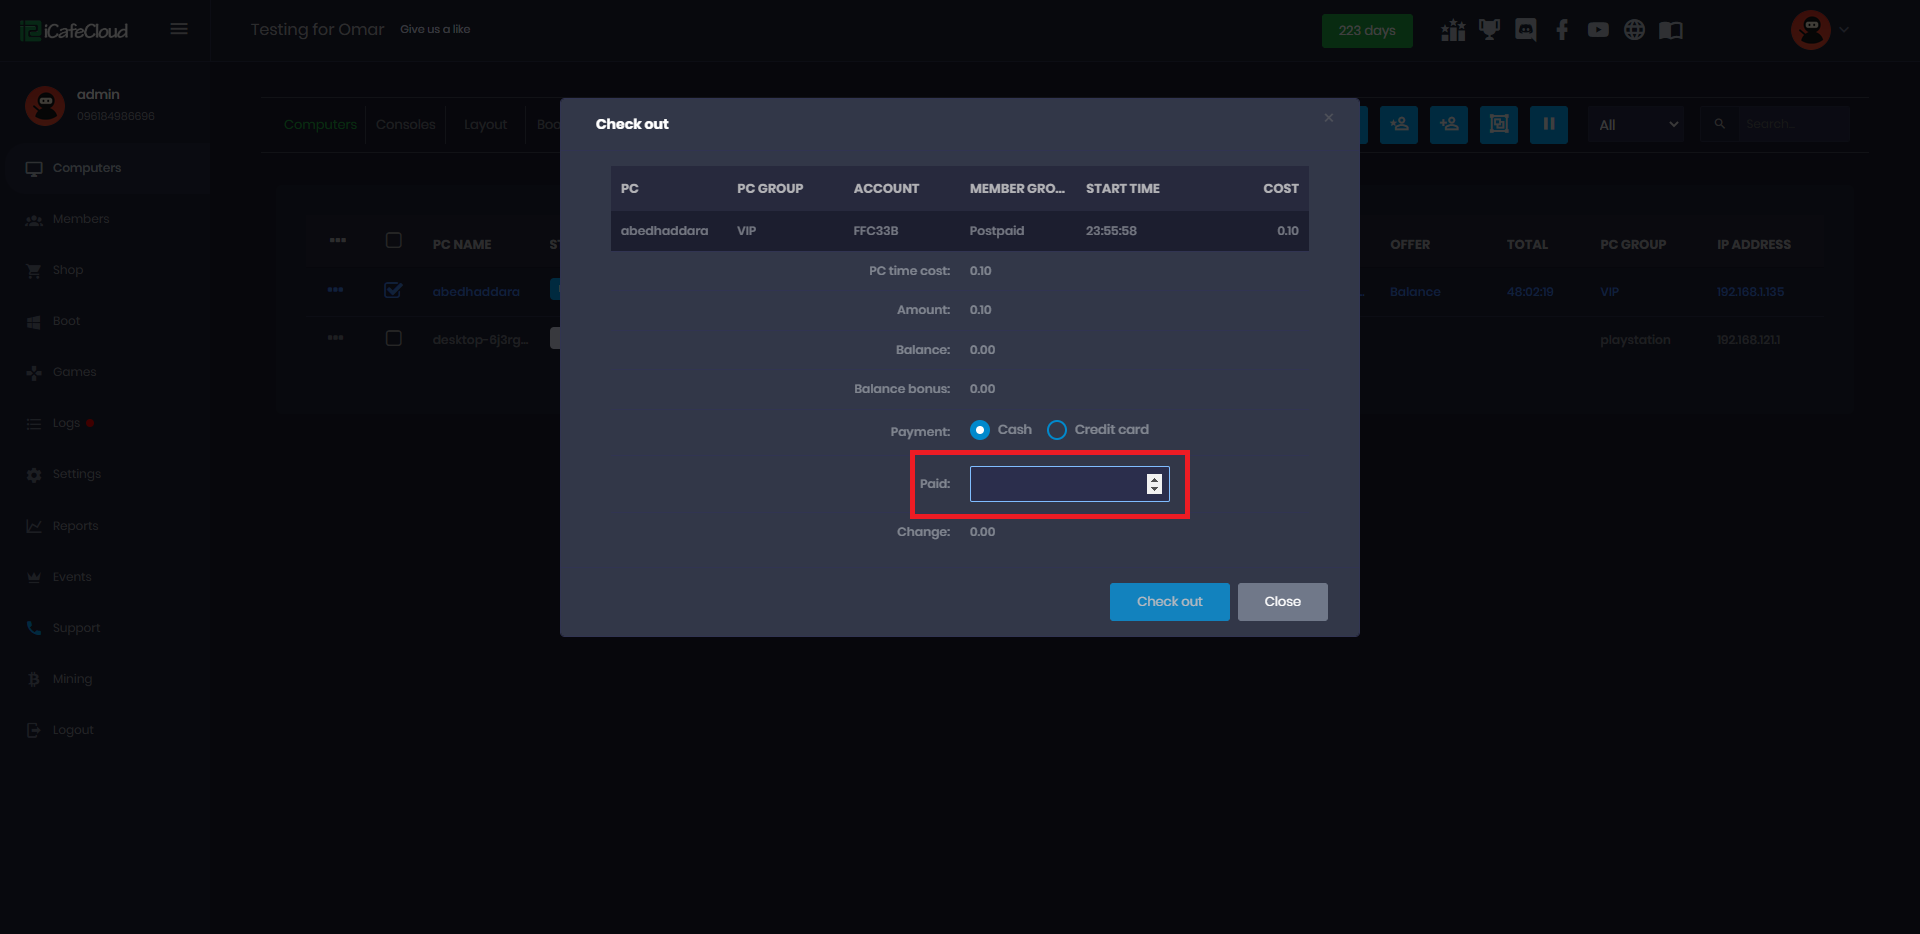The height and width of the screenshot is (934, 1920).
Task: Click the Close button in dialog
Action: click(1282, 602)
